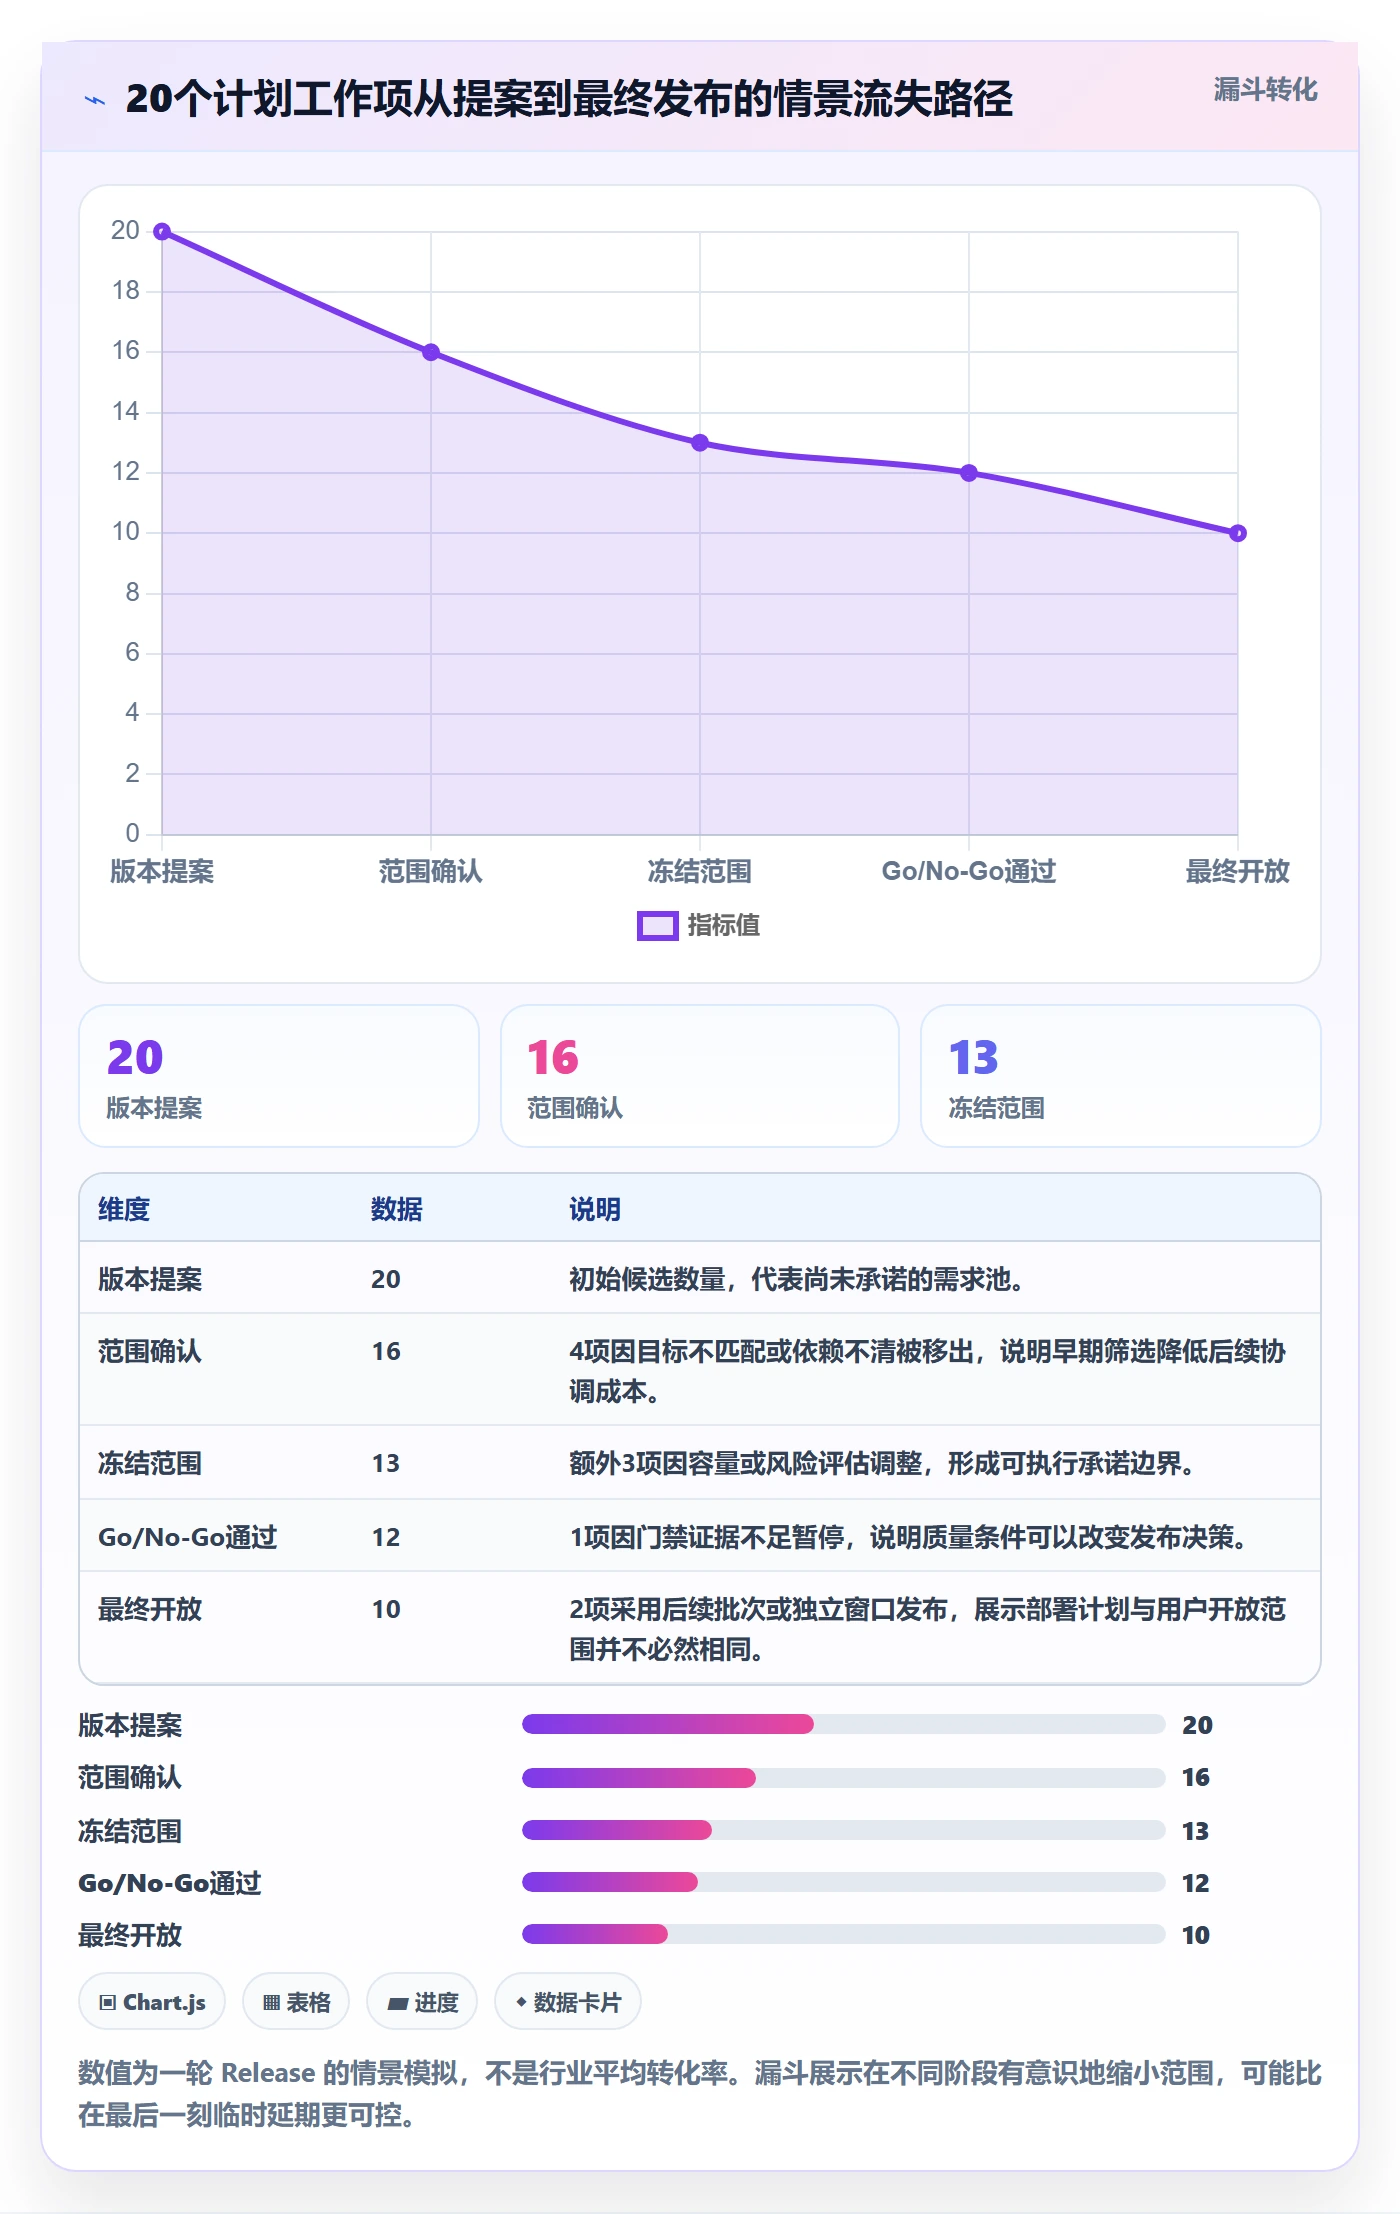Screen dimensions: 1400x2214
Task: Click the Chart.js tag chip
Action: tap(152, 2002)
